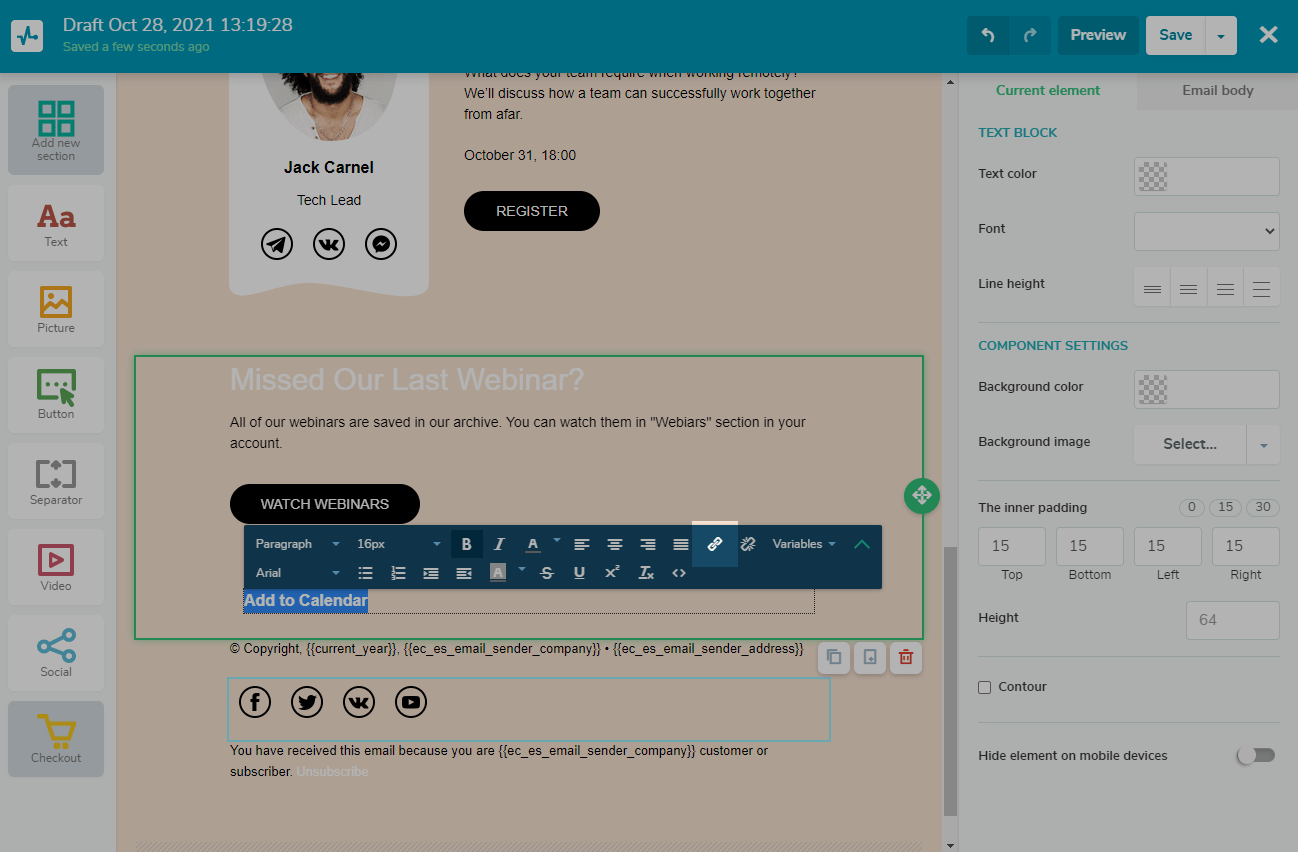1298x852 pixels.
Task: Click the Unsubscribe link
Action: pyautogui.click(x=332, y=771)
